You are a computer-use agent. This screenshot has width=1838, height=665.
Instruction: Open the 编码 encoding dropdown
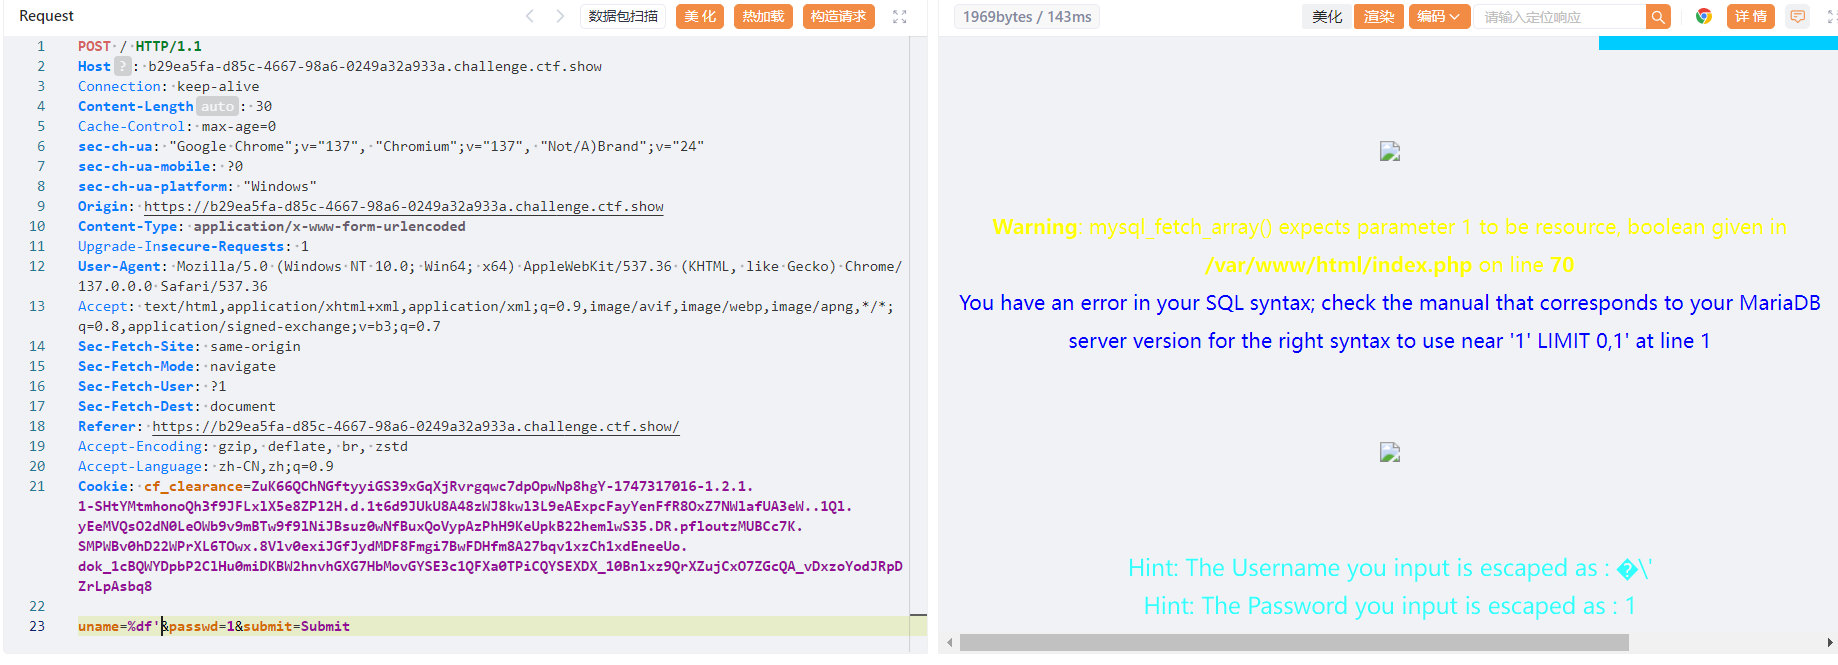tap(1438, 17)
